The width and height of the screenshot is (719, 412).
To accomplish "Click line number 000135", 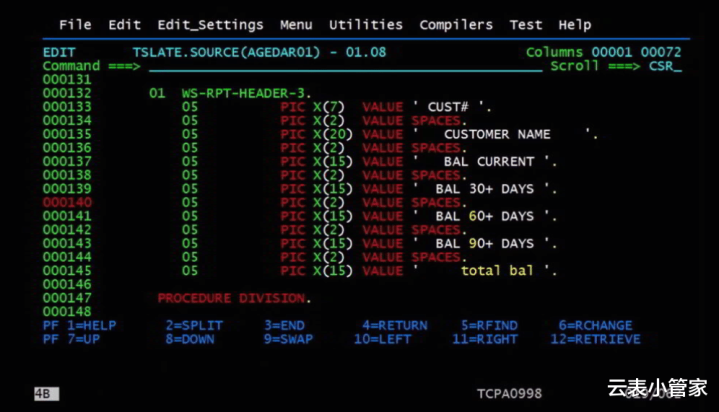I will click(x=67, y=134).
